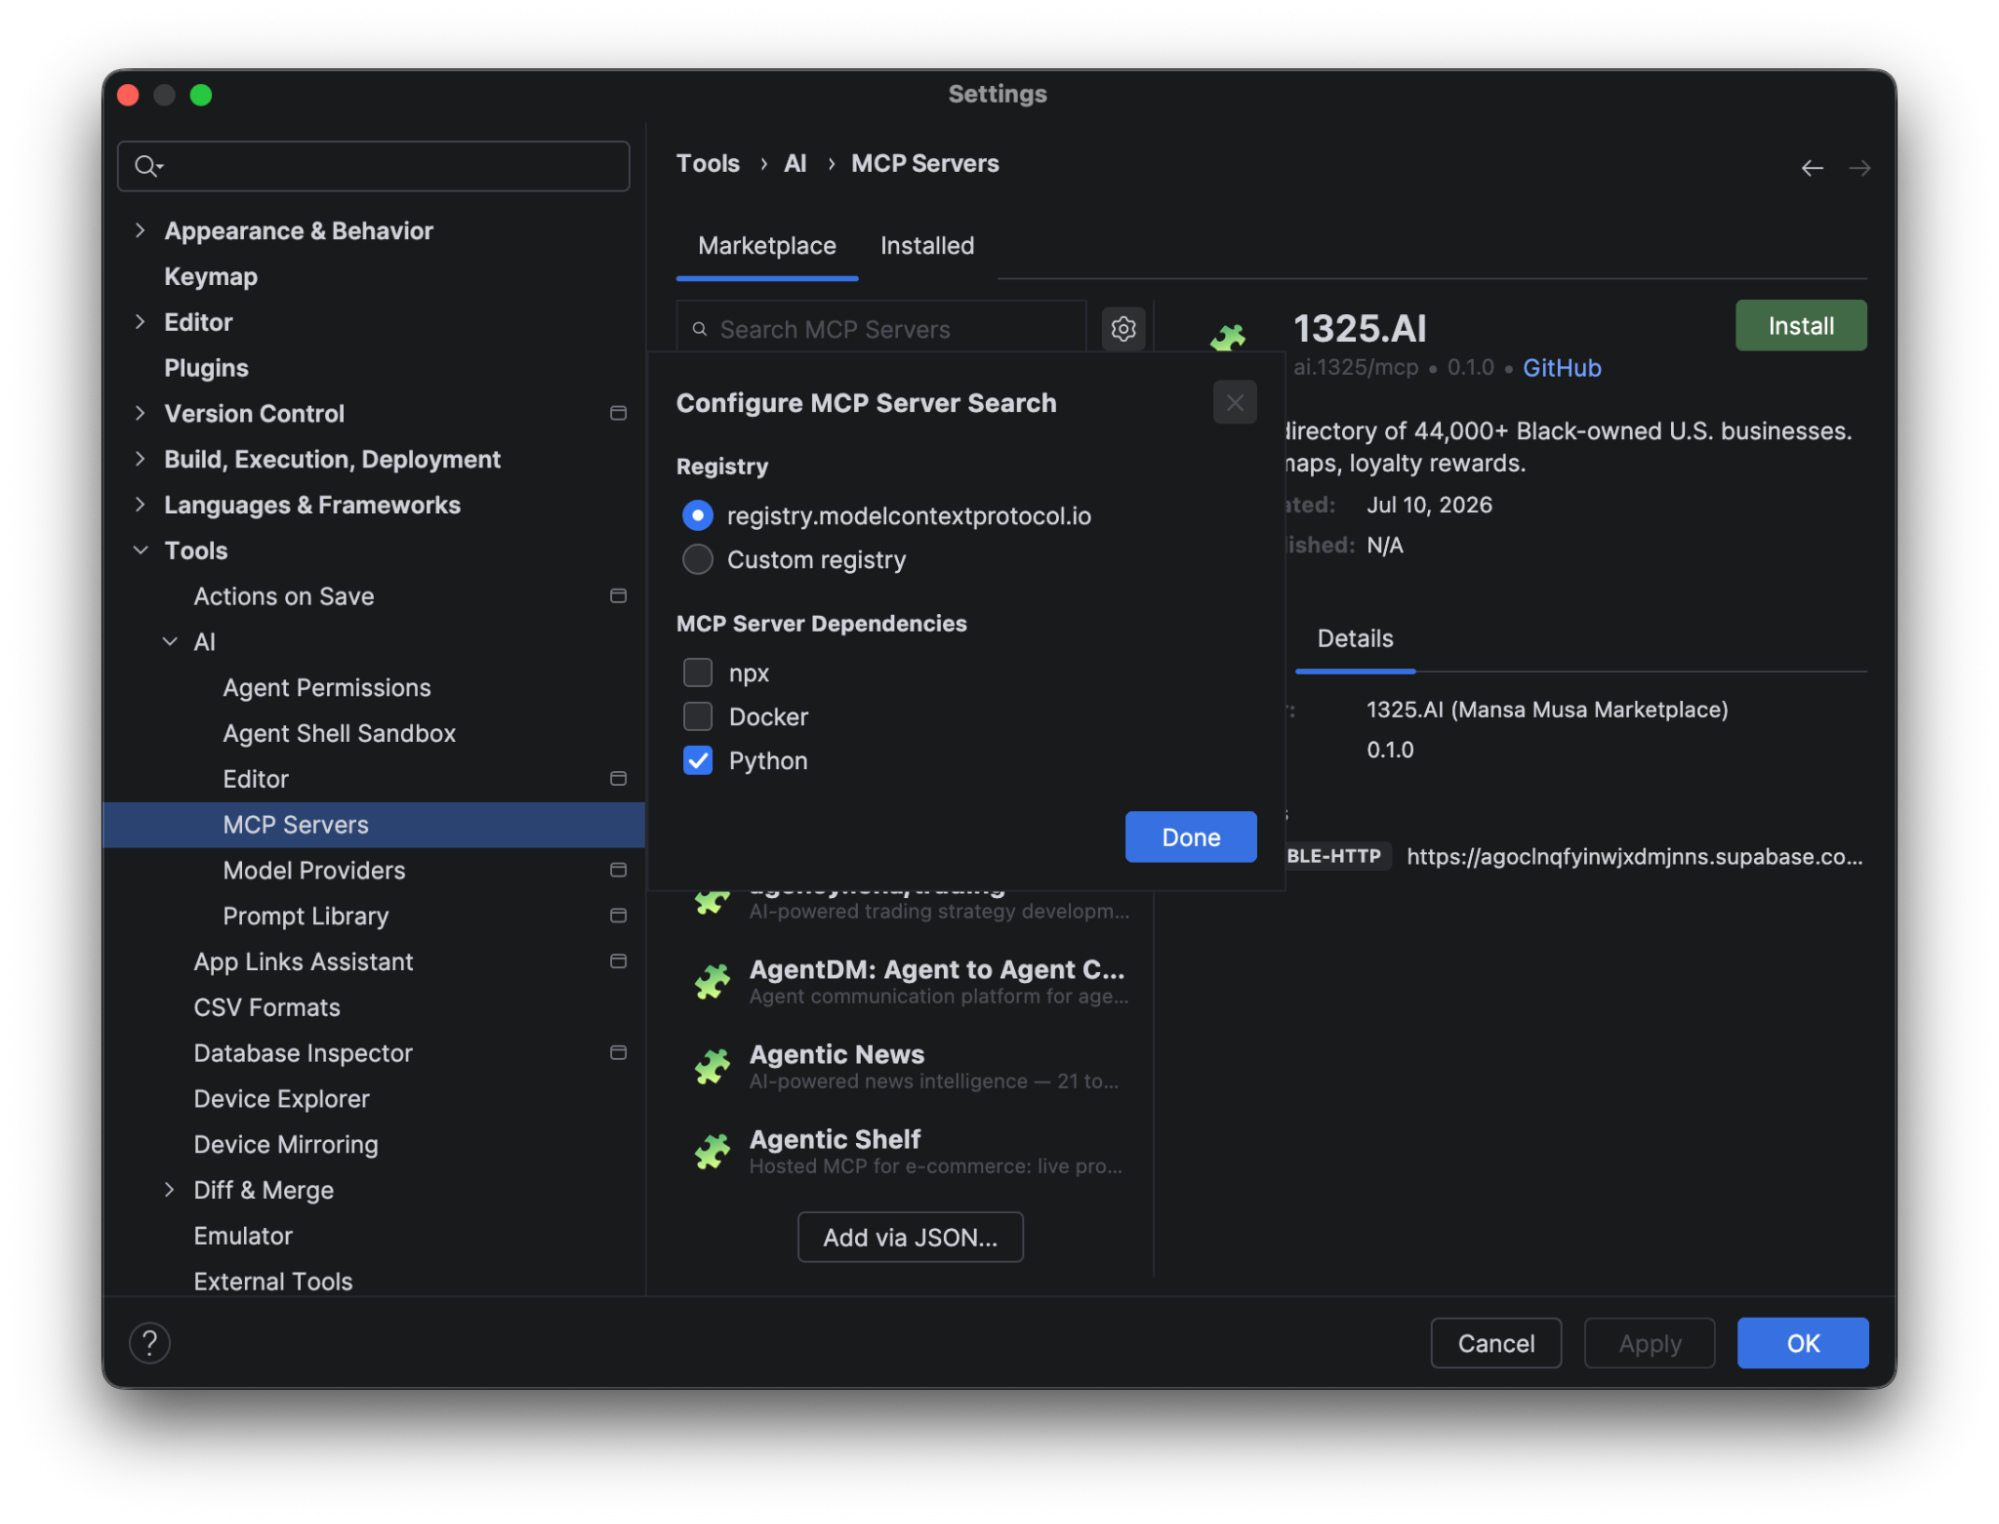Open the External Tools settings

(x=273, y=1282)
